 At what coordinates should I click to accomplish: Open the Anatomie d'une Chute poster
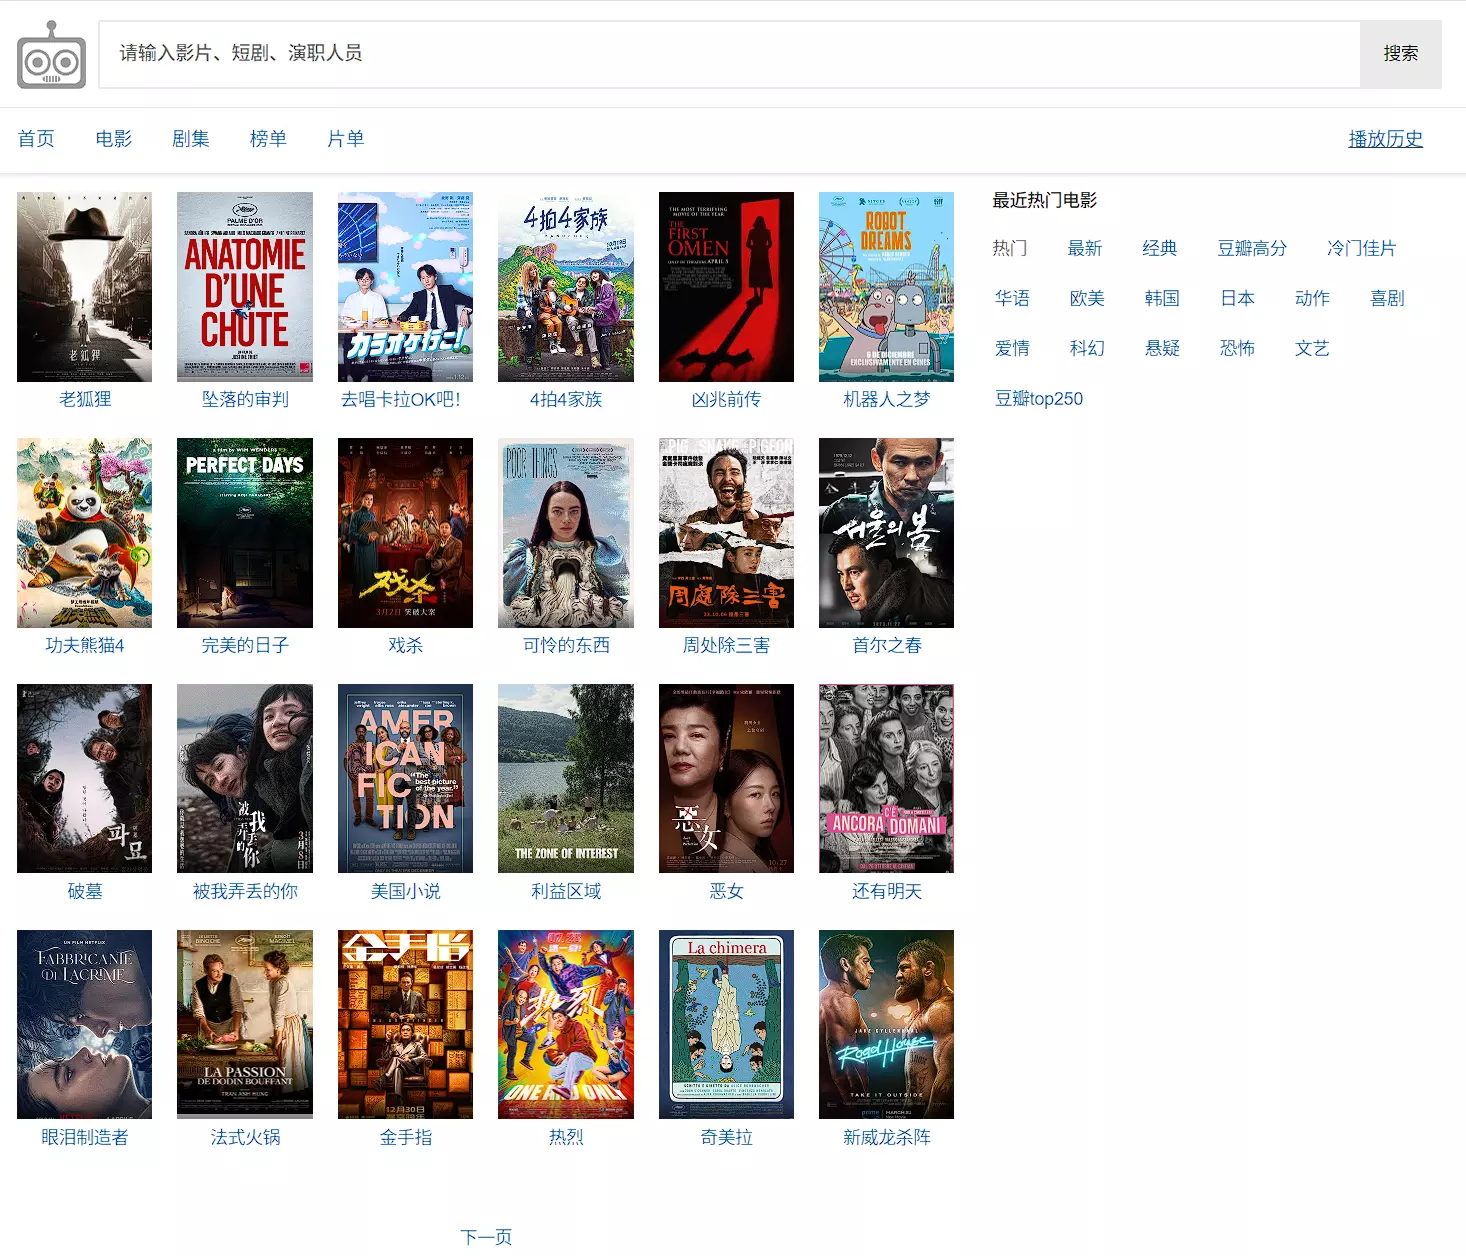click(245, 287)
